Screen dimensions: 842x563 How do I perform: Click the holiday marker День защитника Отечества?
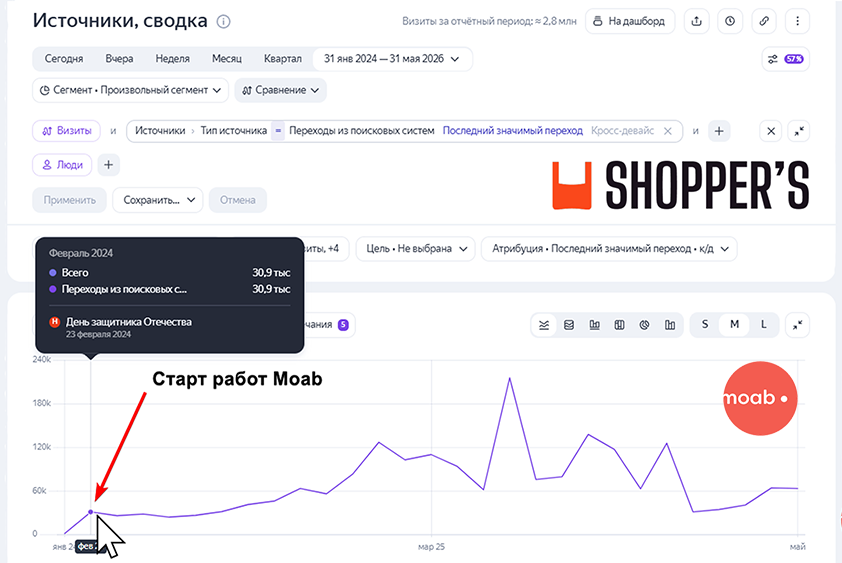pos(54,322)
